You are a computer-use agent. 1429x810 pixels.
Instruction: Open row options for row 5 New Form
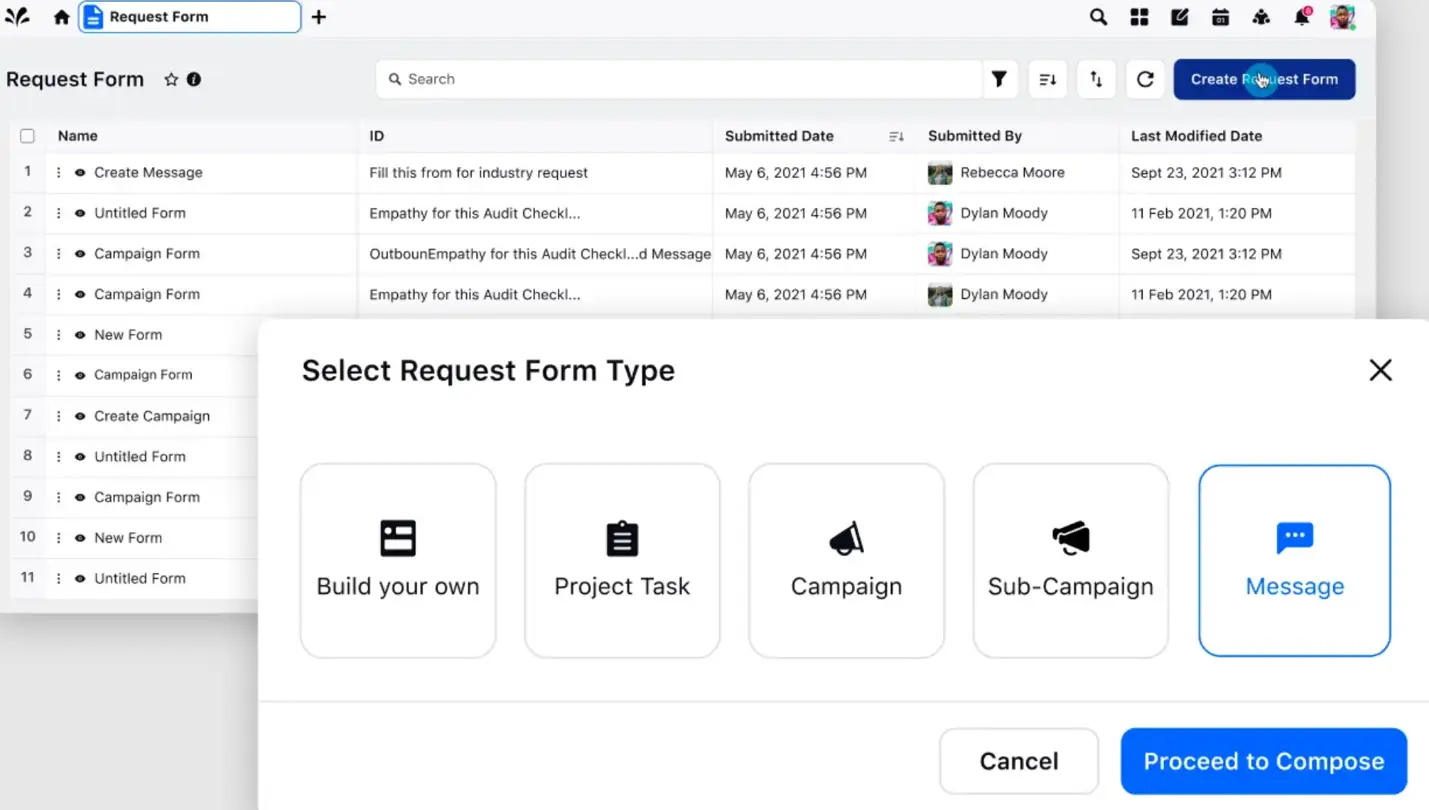[x=59, y=335]
